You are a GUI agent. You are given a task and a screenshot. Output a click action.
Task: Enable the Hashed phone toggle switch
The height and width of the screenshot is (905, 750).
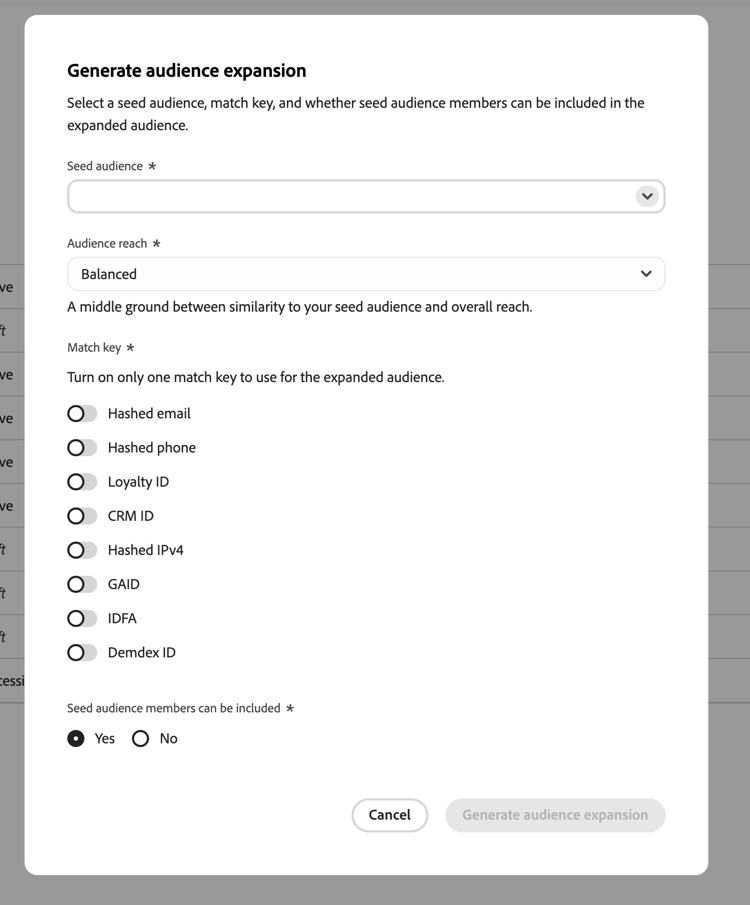82,447
